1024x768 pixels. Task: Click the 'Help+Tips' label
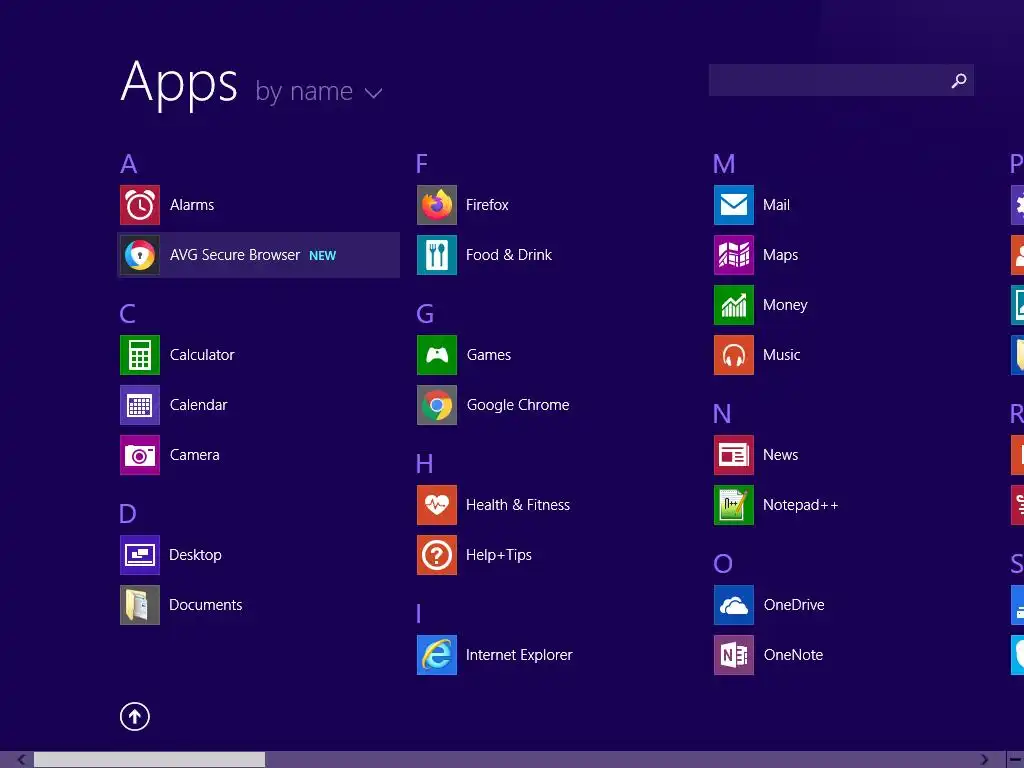tap(499, 555)
